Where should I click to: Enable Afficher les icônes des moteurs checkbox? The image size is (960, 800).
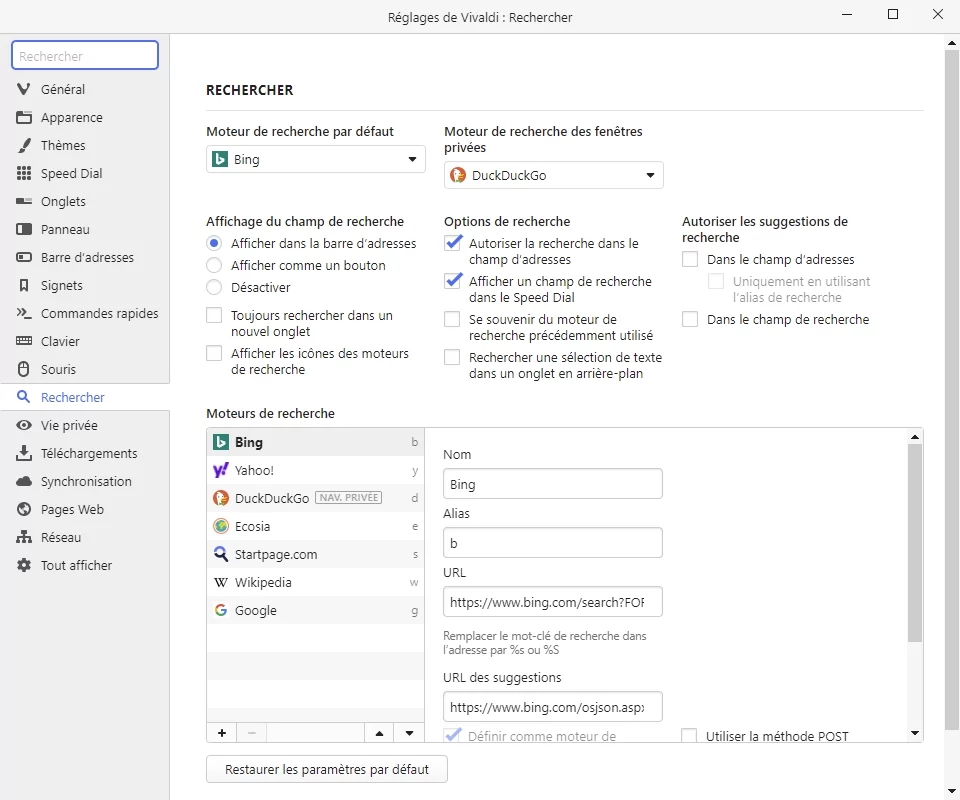pos(214,354)
